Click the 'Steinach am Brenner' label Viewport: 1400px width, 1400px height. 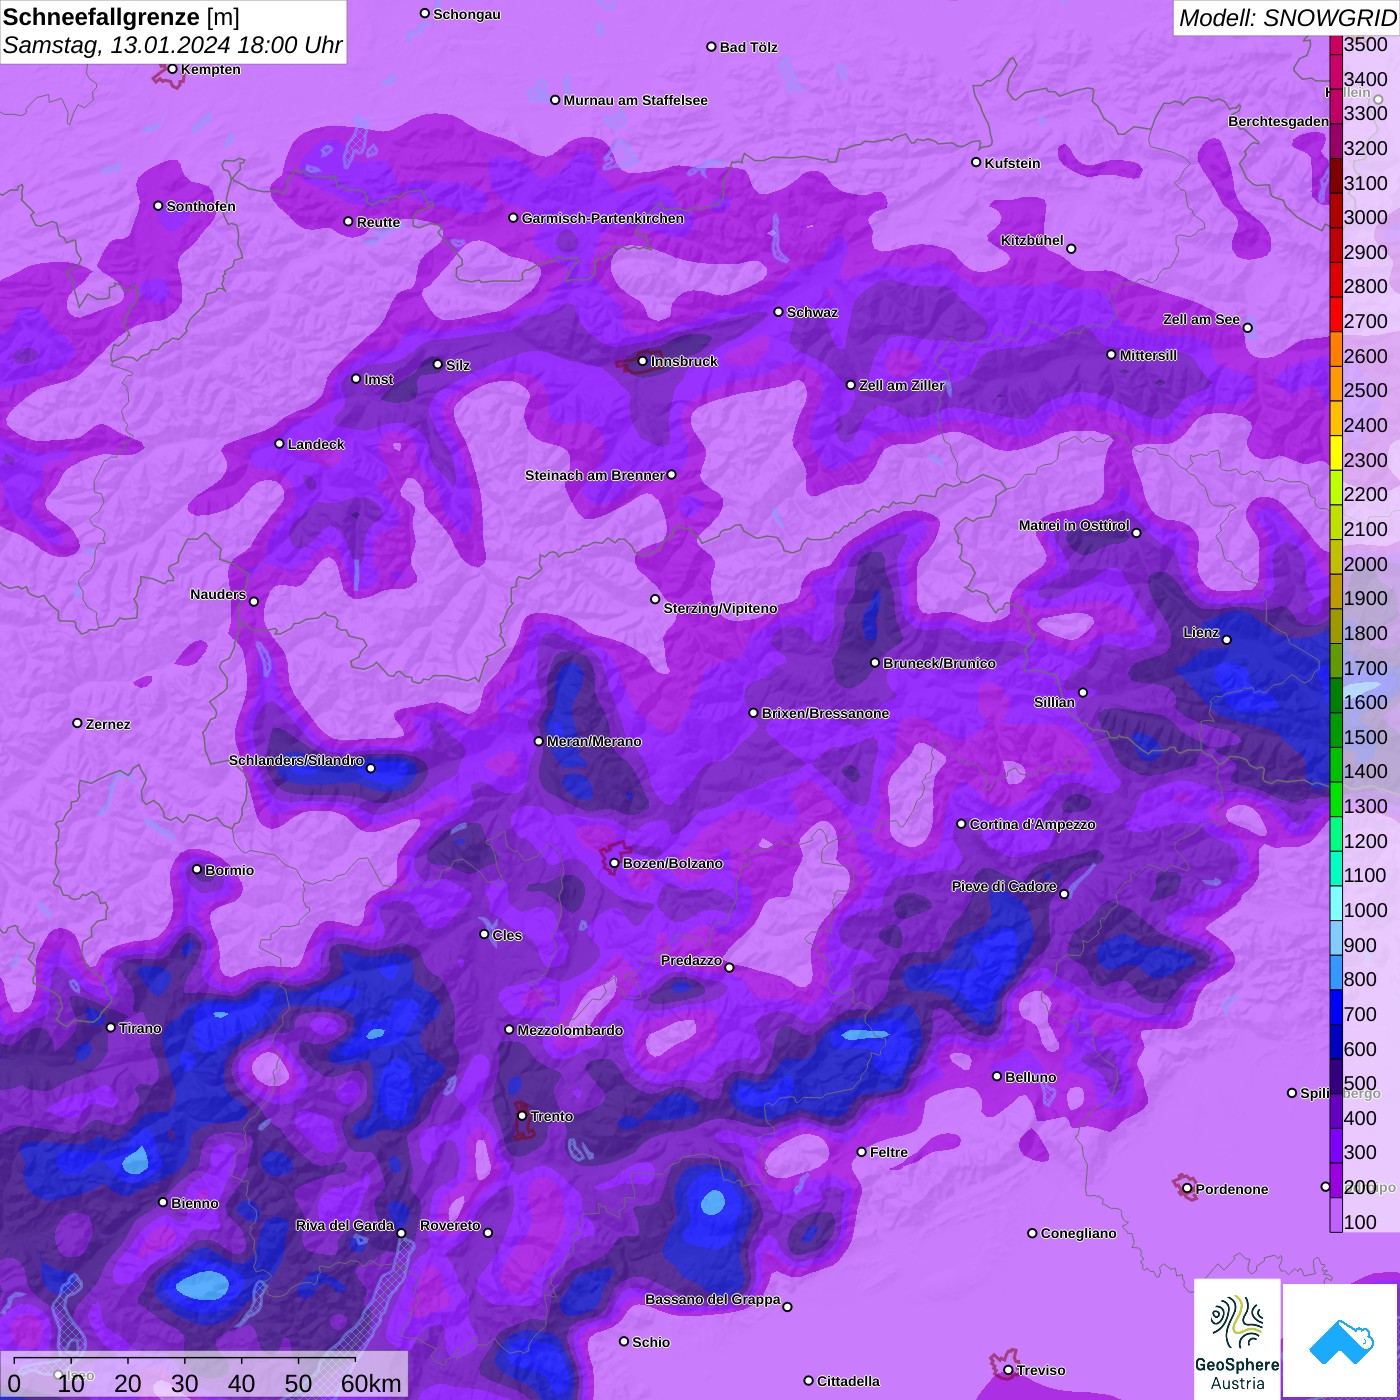594,475
